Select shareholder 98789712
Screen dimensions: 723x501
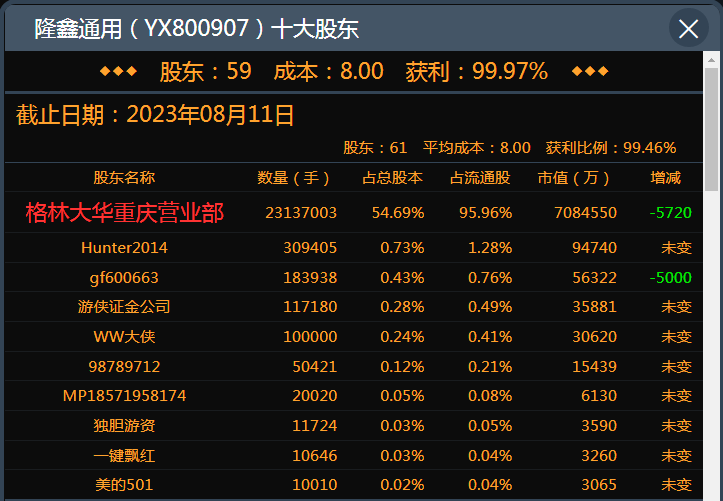tap(124, 367)
